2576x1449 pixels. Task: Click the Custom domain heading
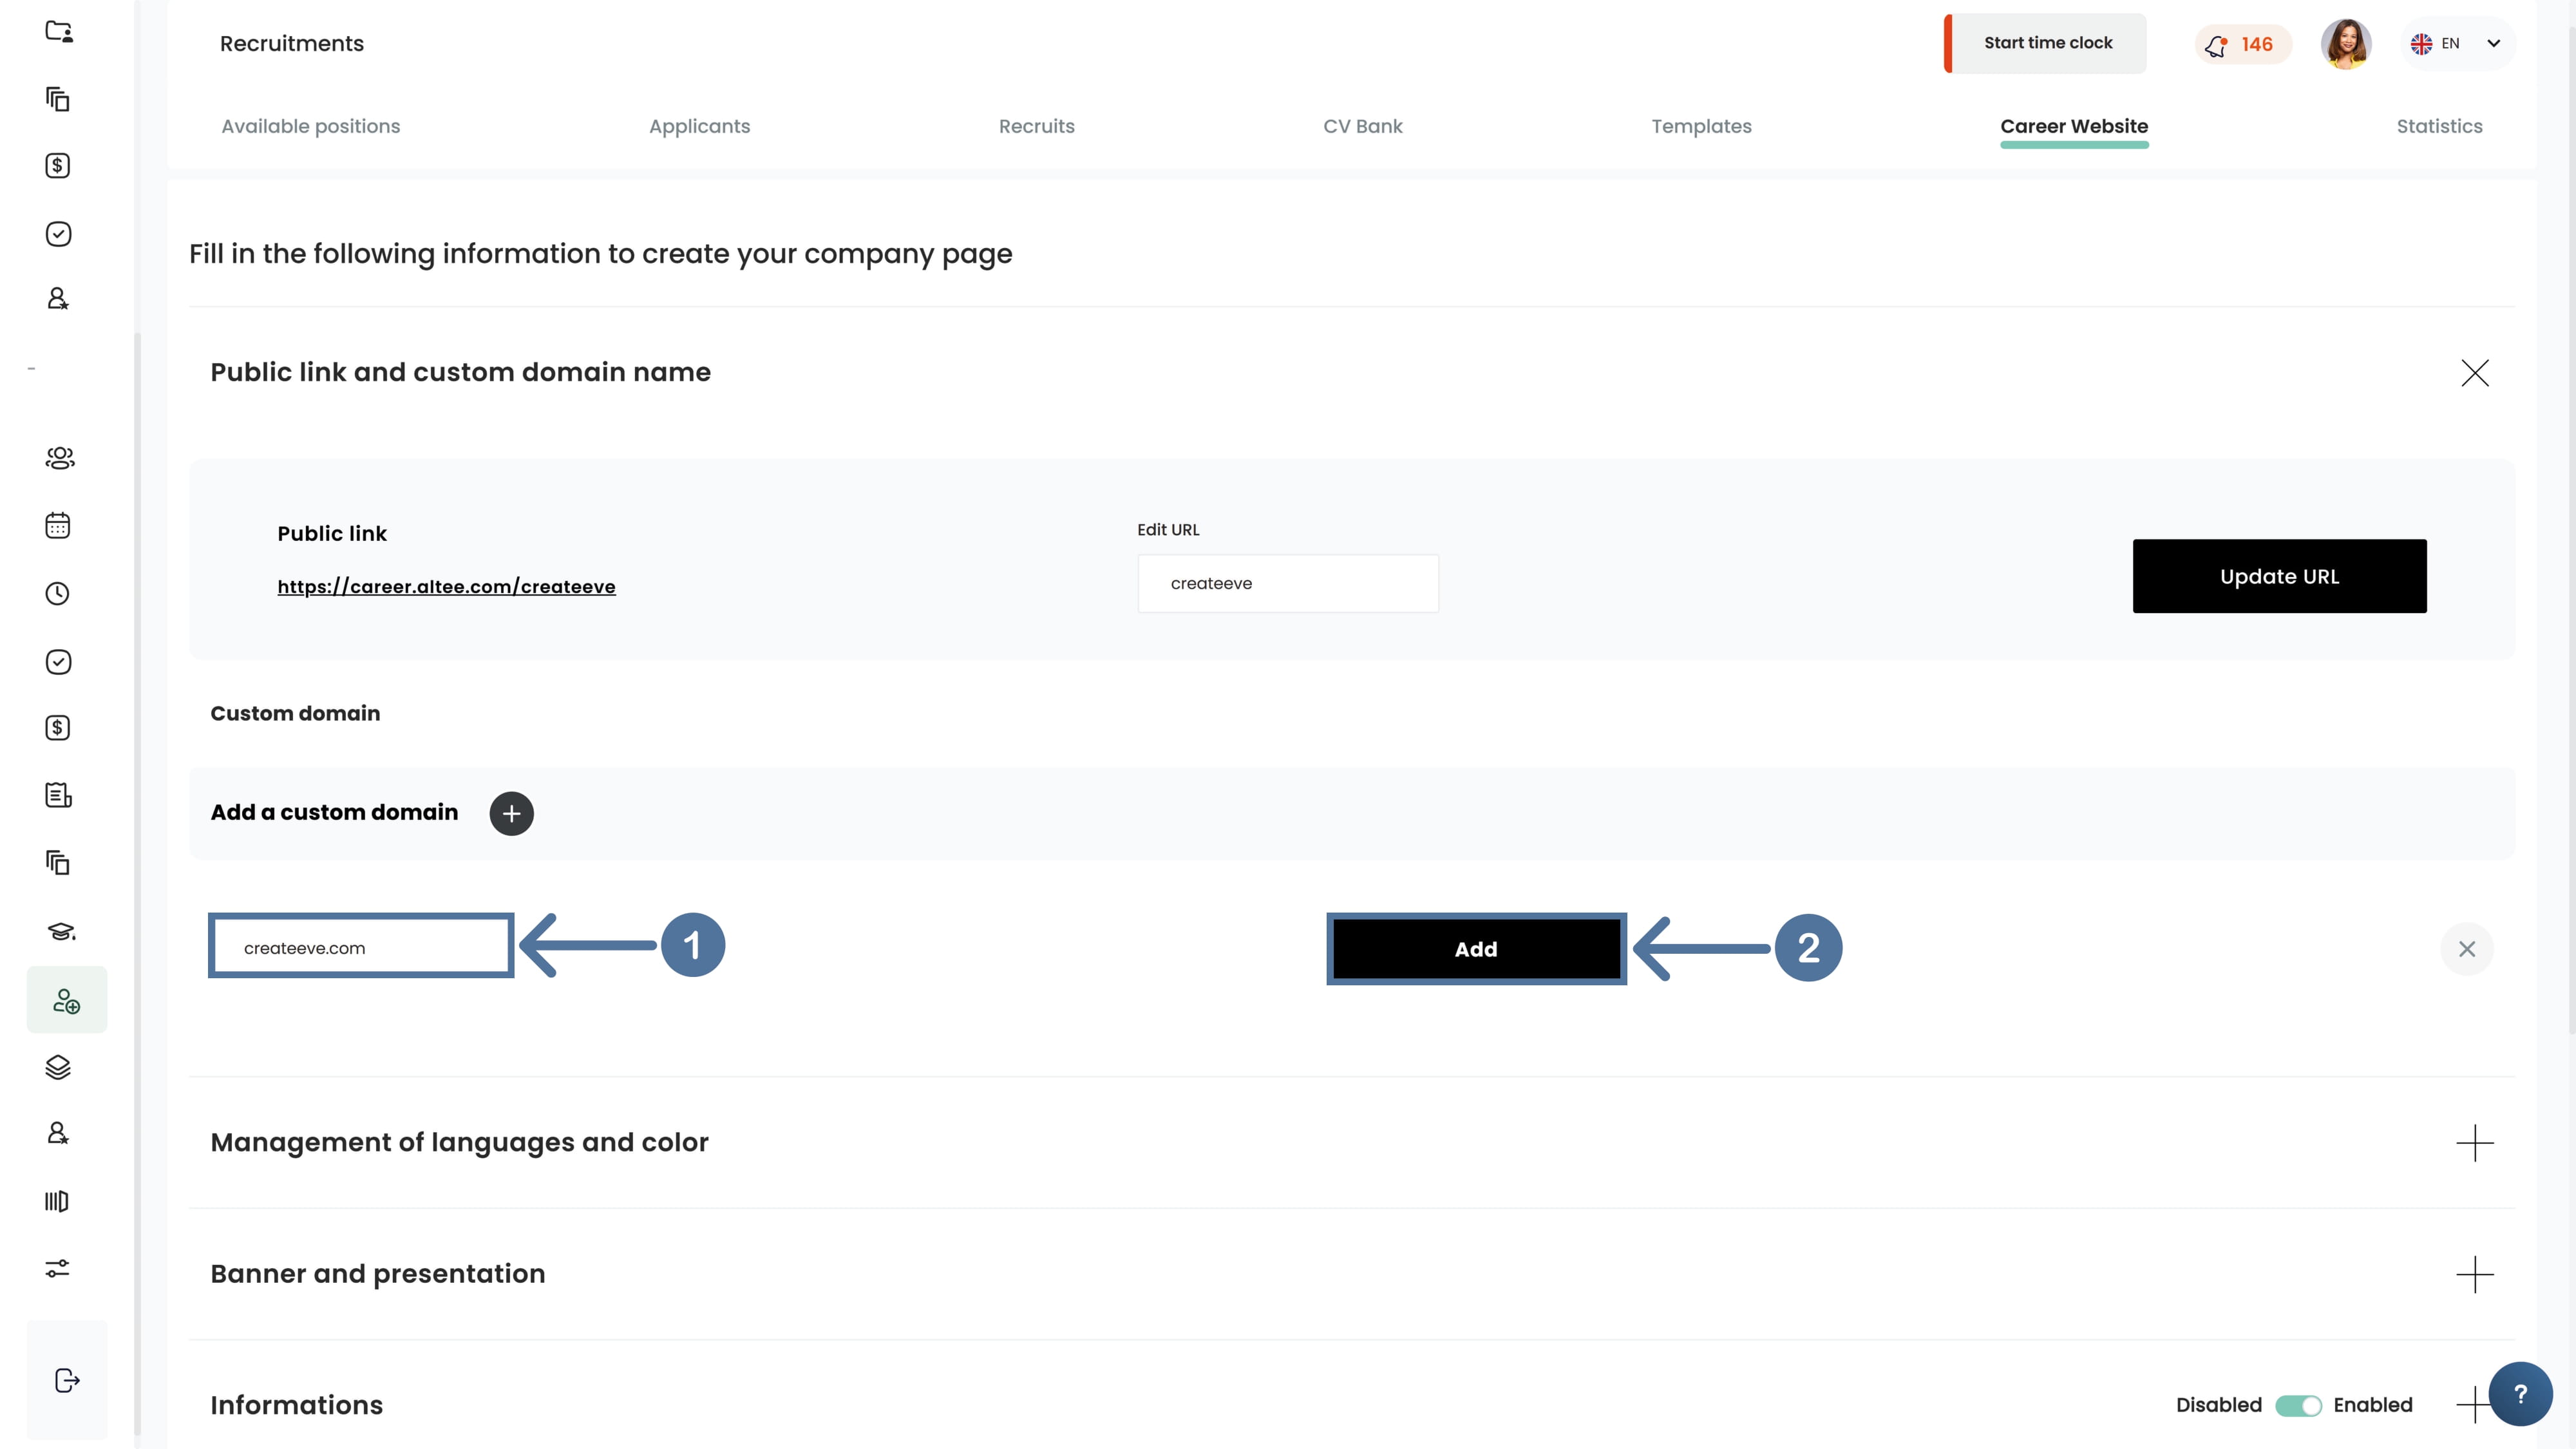[295, 714]
